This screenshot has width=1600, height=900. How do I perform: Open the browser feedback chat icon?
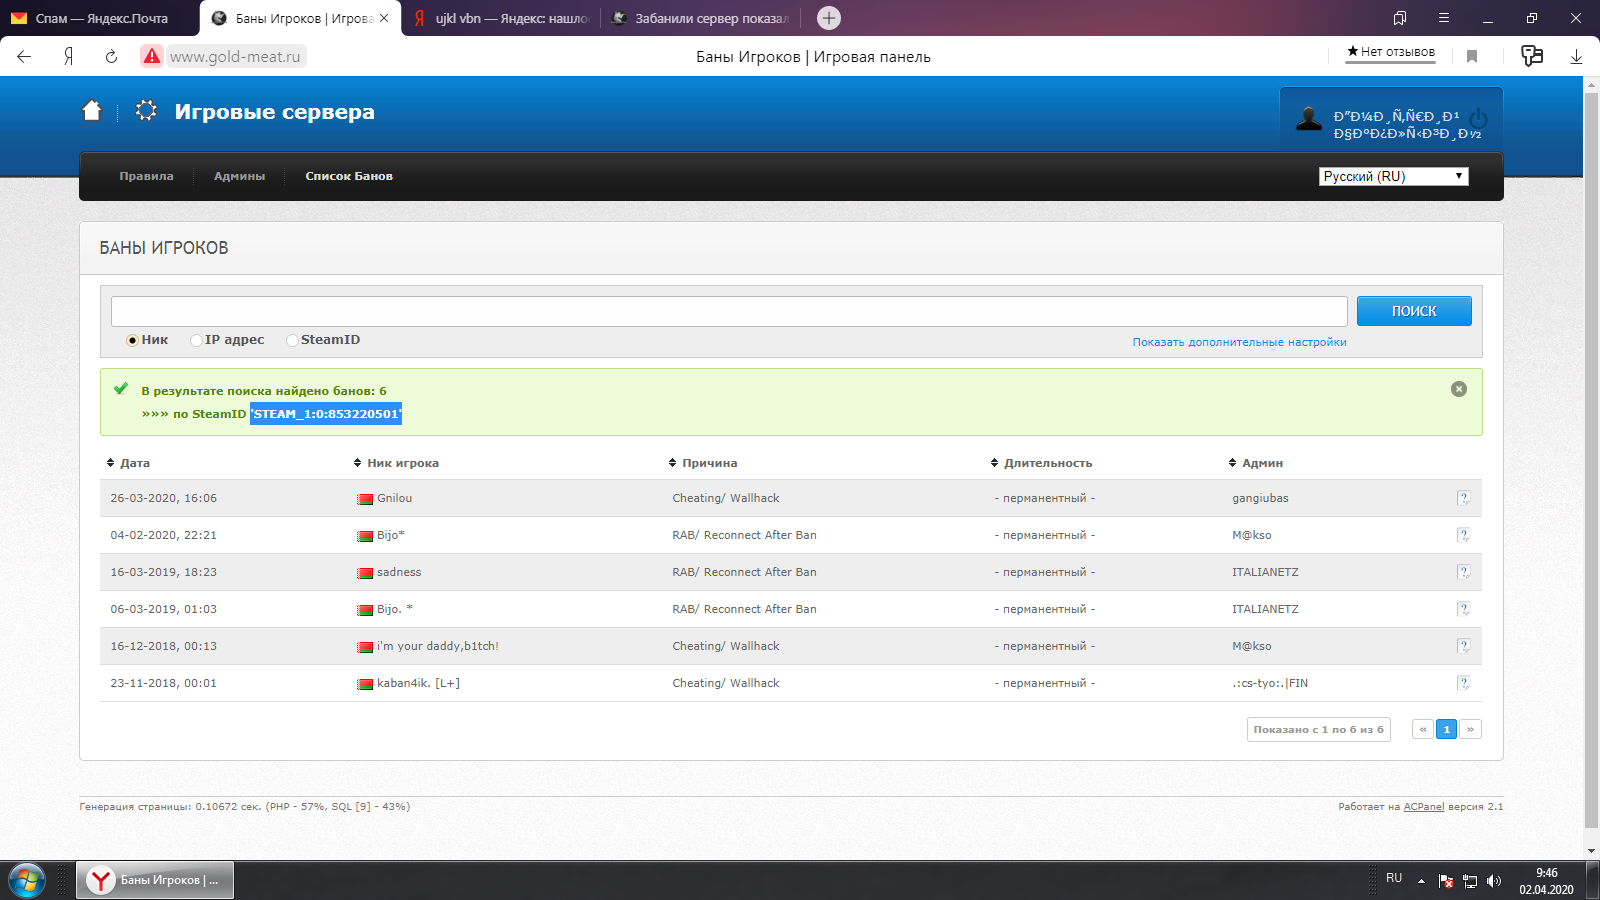[1532, 56]
